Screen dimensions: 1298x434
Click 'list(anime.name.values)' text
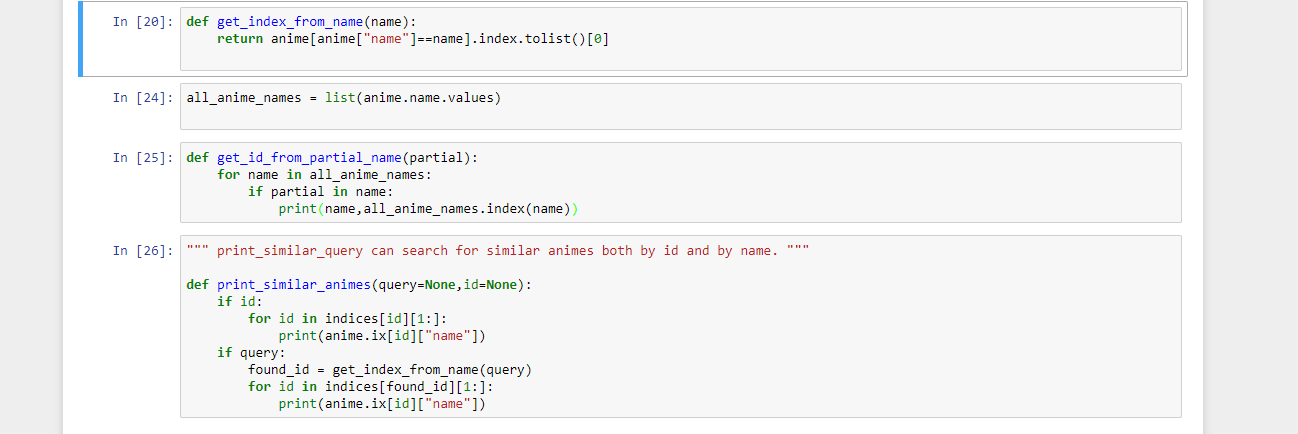click(x=413, y=97)
